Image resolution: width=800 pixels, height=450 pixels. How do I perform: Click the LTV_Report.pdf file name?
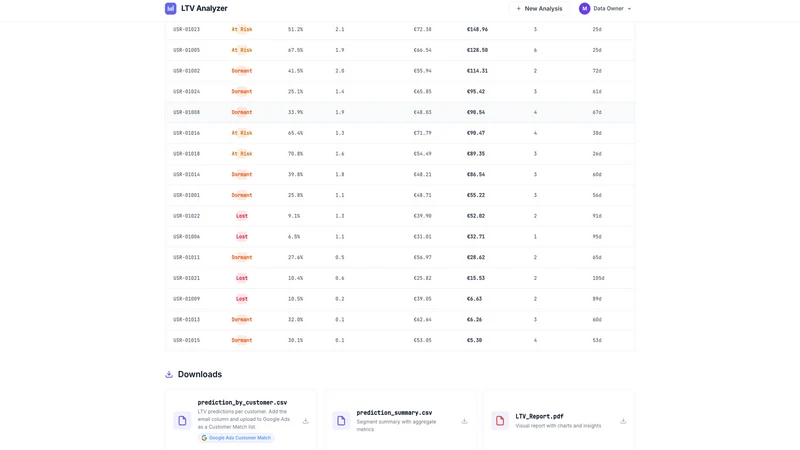[539, 416]
